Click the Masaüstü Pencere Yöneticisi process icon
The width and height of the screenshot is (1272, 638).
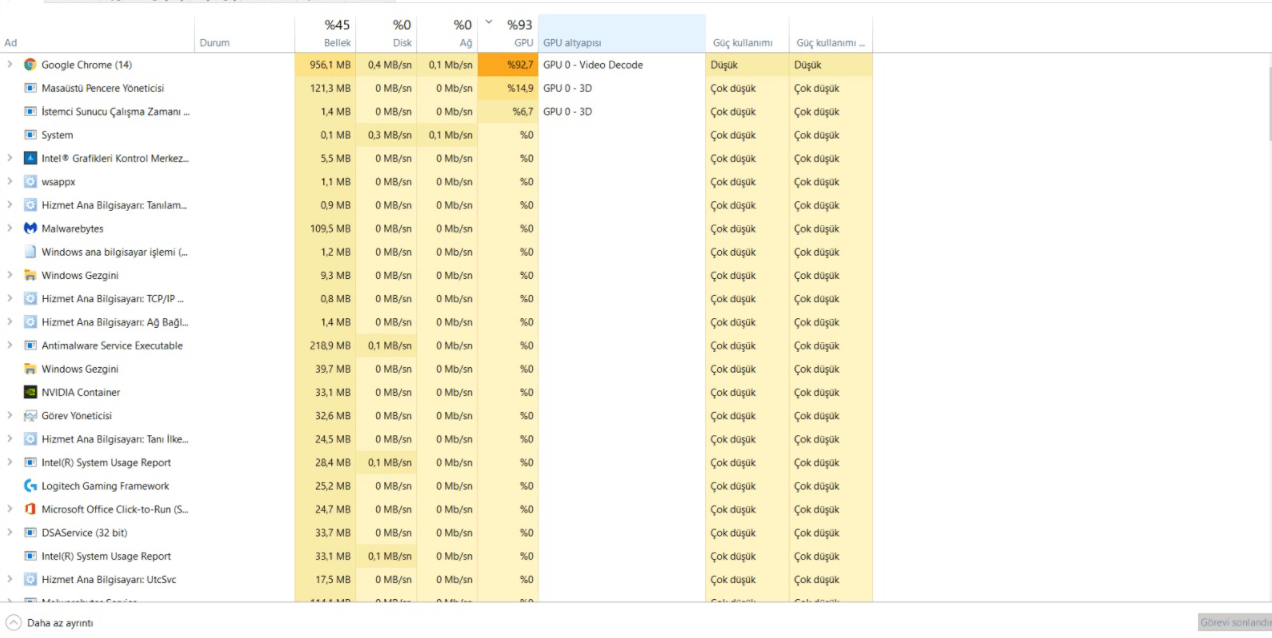pos(30,88)
